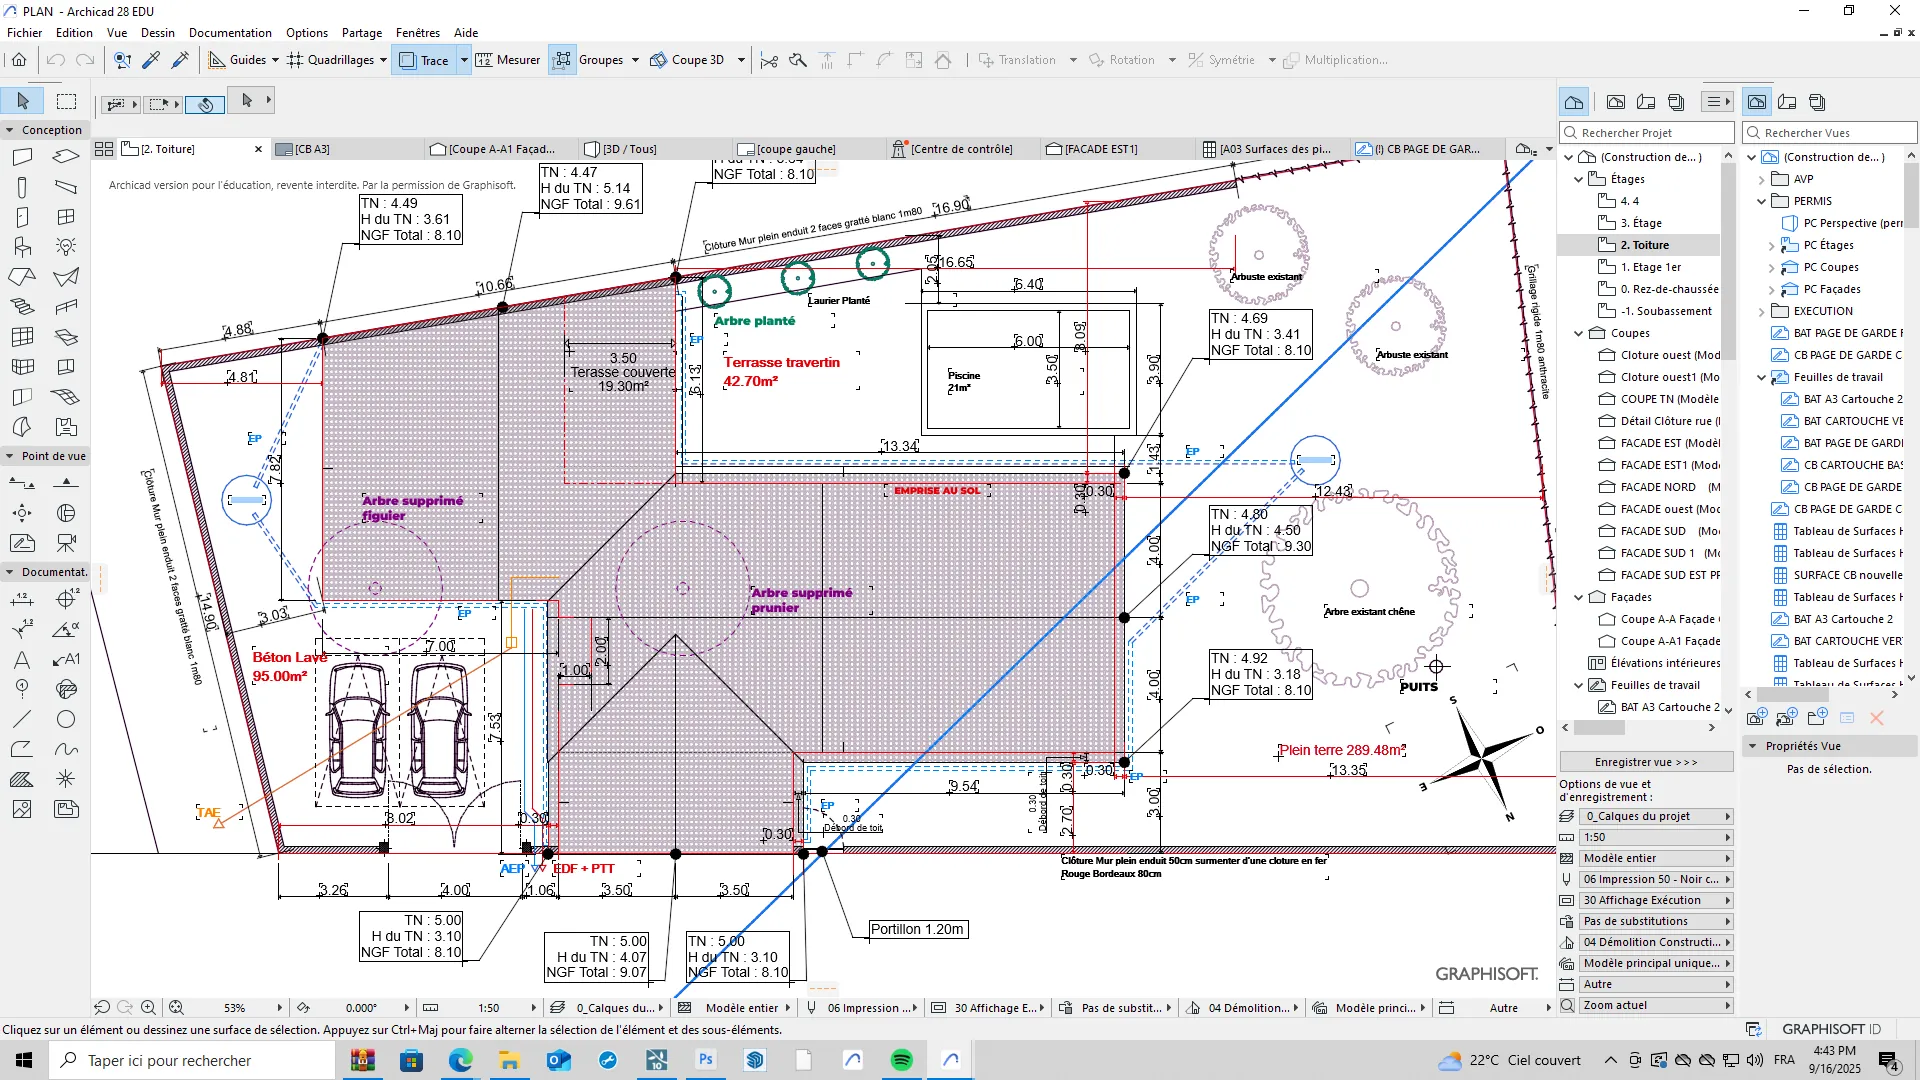This screenshot has height=1080, width=1920.
Task: Collapse the PERMIS folder
Action: pos(1762,201)
